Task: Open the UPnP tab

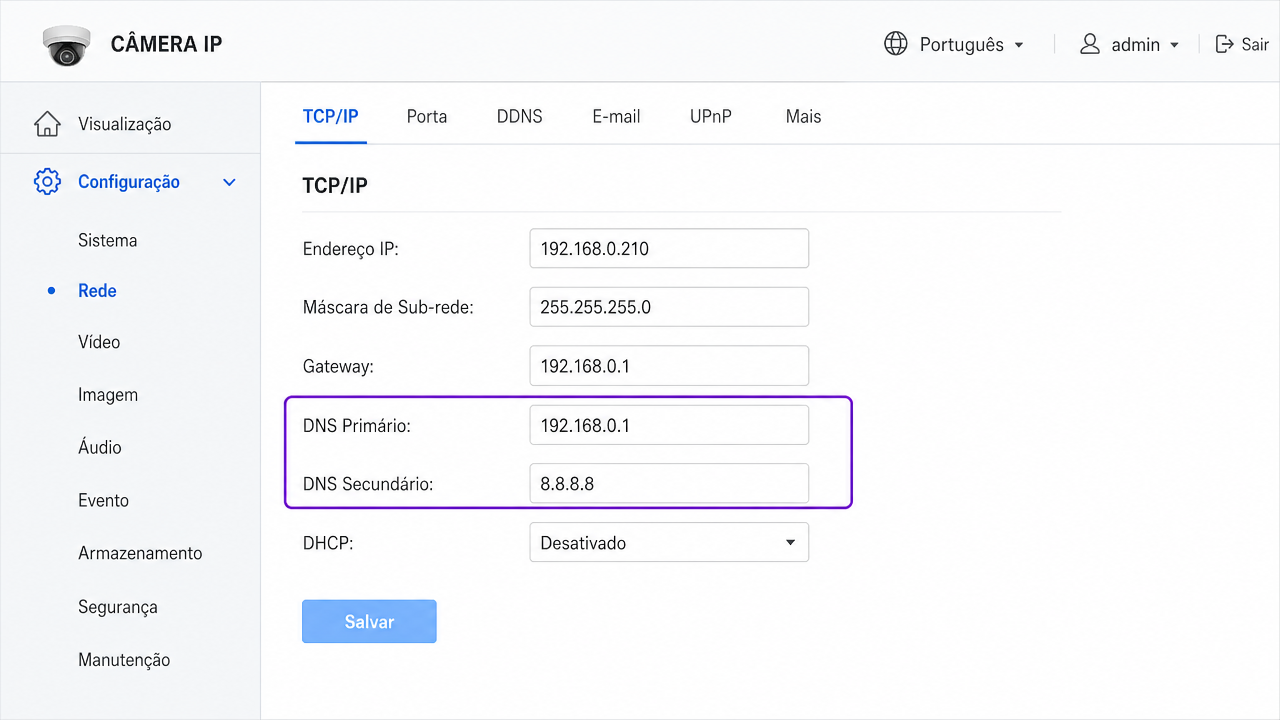Action: pos(711,117)
